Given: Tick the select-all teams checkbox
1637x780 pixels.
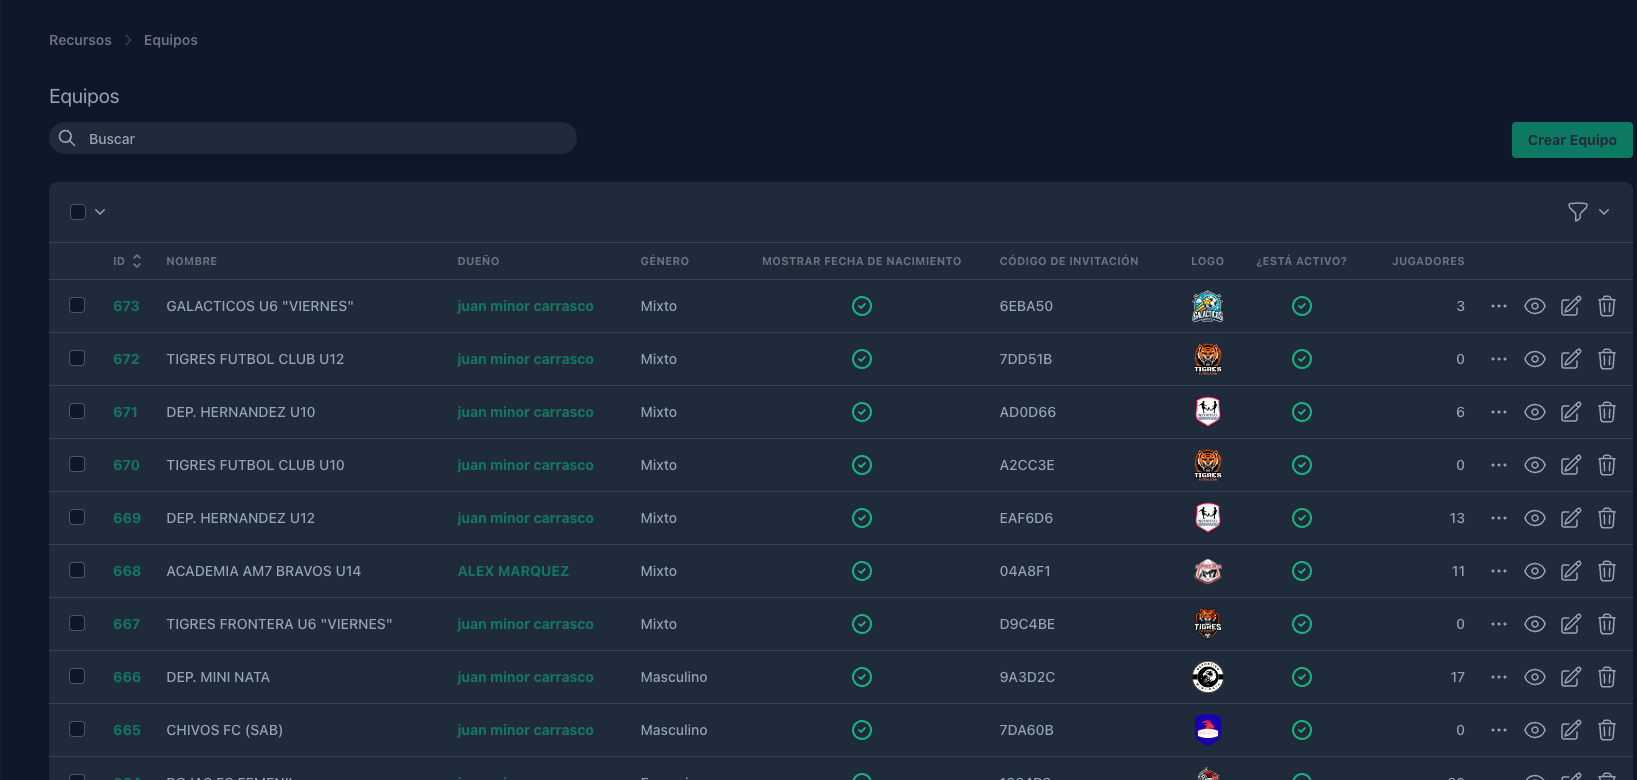Looking at the screenshot, I should coord(78,212).
